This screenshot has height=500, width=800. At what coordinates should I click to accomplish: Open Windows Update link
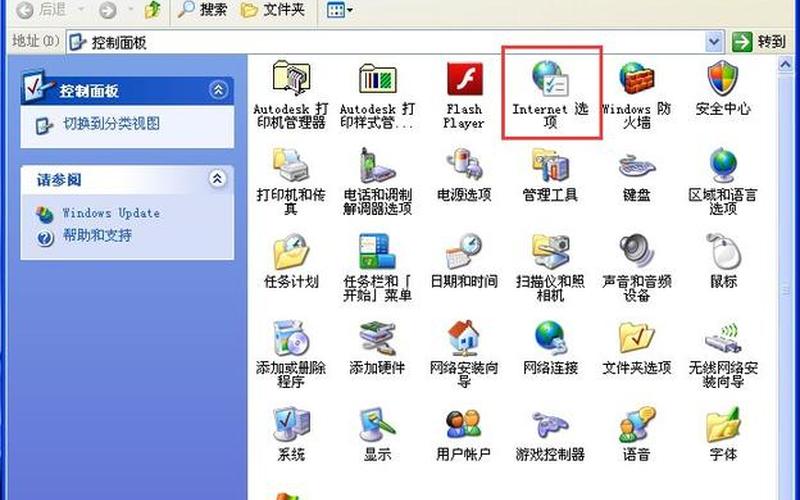pyautogui.click(x=111, y=213)
